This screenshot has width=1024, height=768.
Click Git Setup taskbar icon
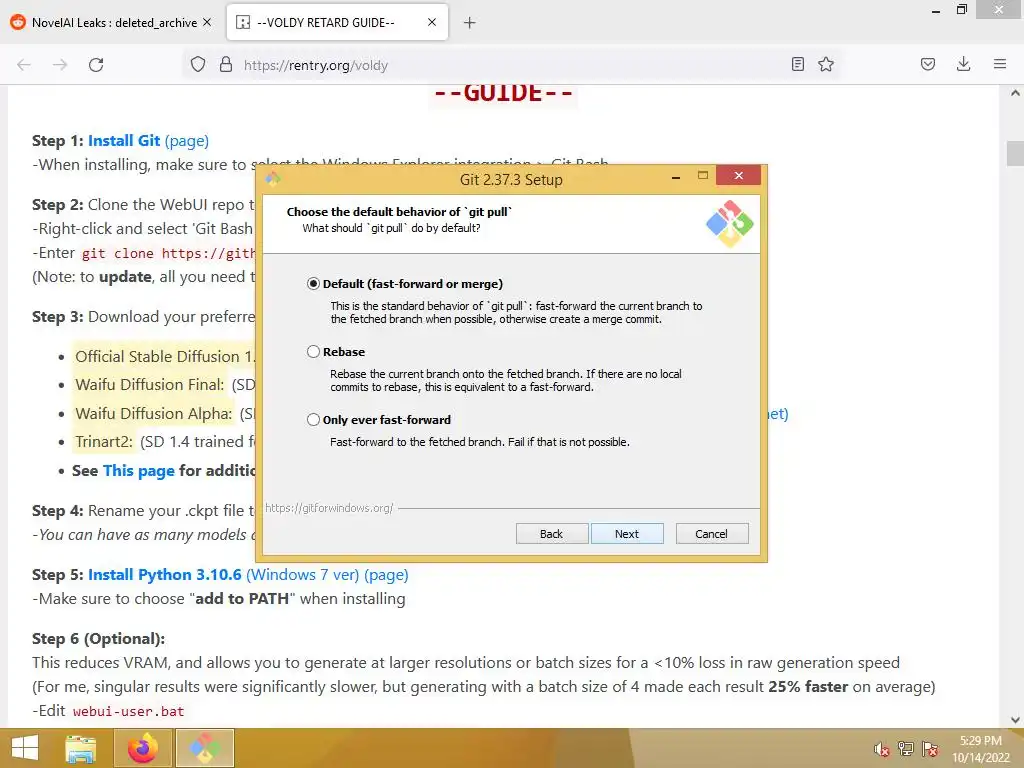(204, 748)
